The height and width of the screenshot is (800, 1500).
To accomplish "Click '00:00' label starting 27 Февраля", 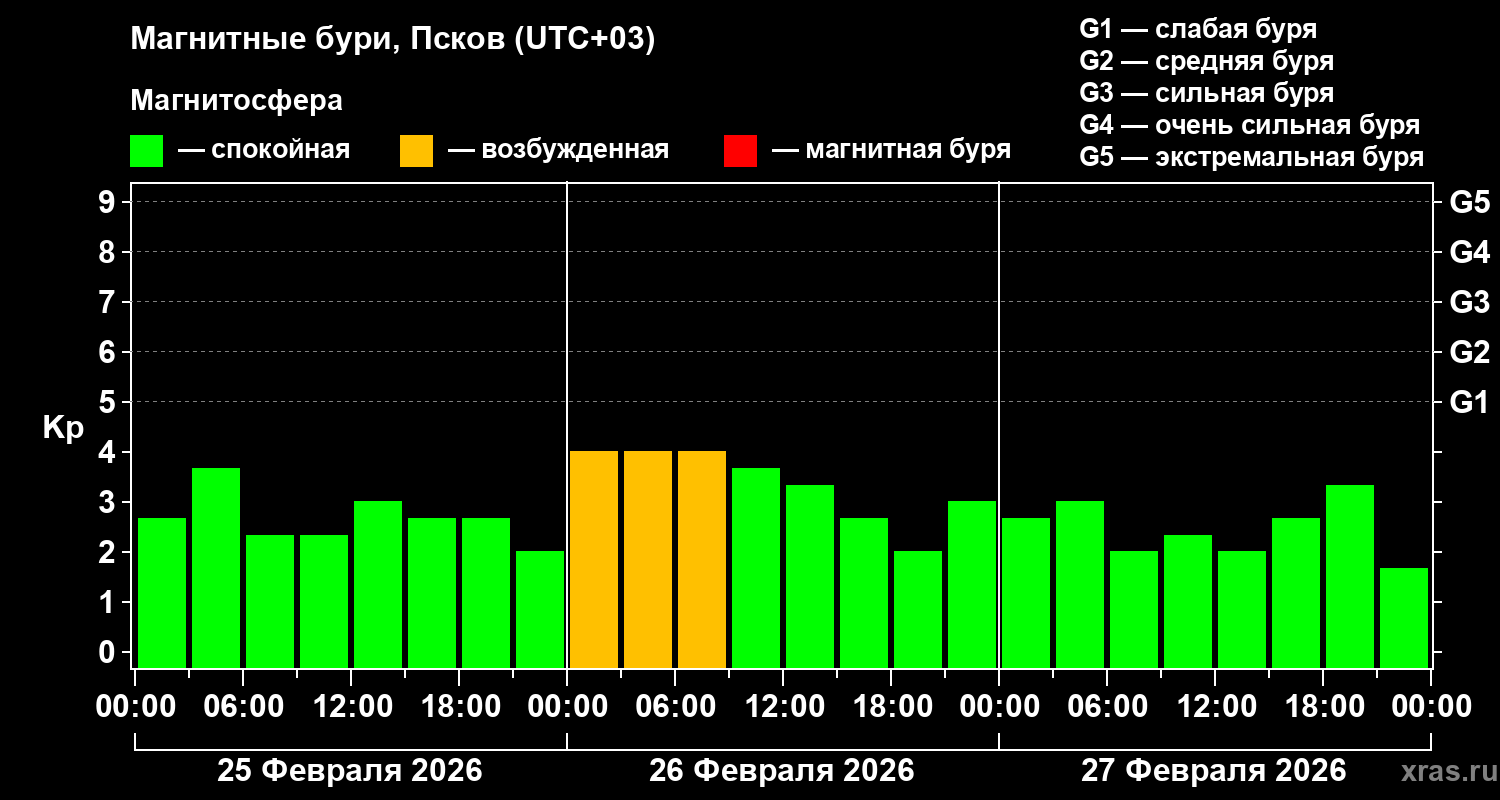I will pyautogui.click(x=999, y=707).
